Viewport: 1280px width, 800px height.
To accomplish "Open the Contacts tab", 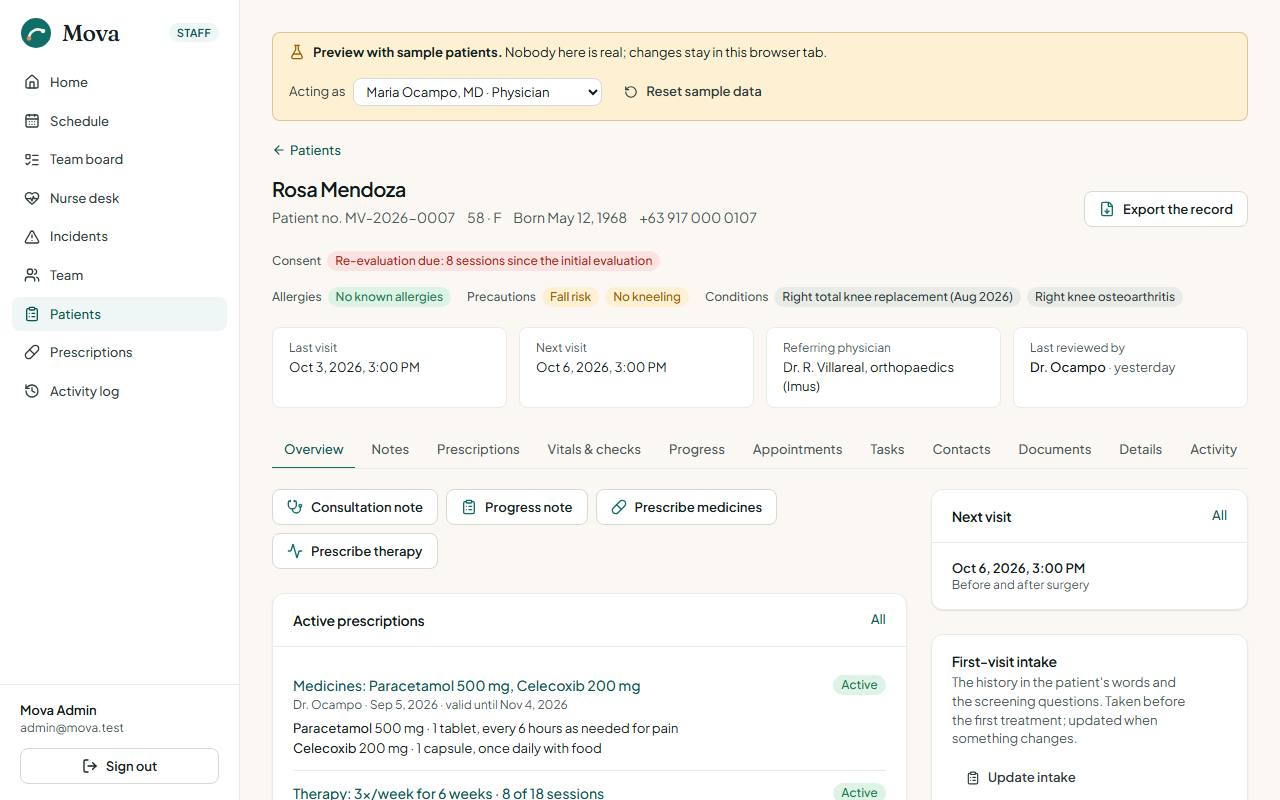I will click(x=961, y=449).
